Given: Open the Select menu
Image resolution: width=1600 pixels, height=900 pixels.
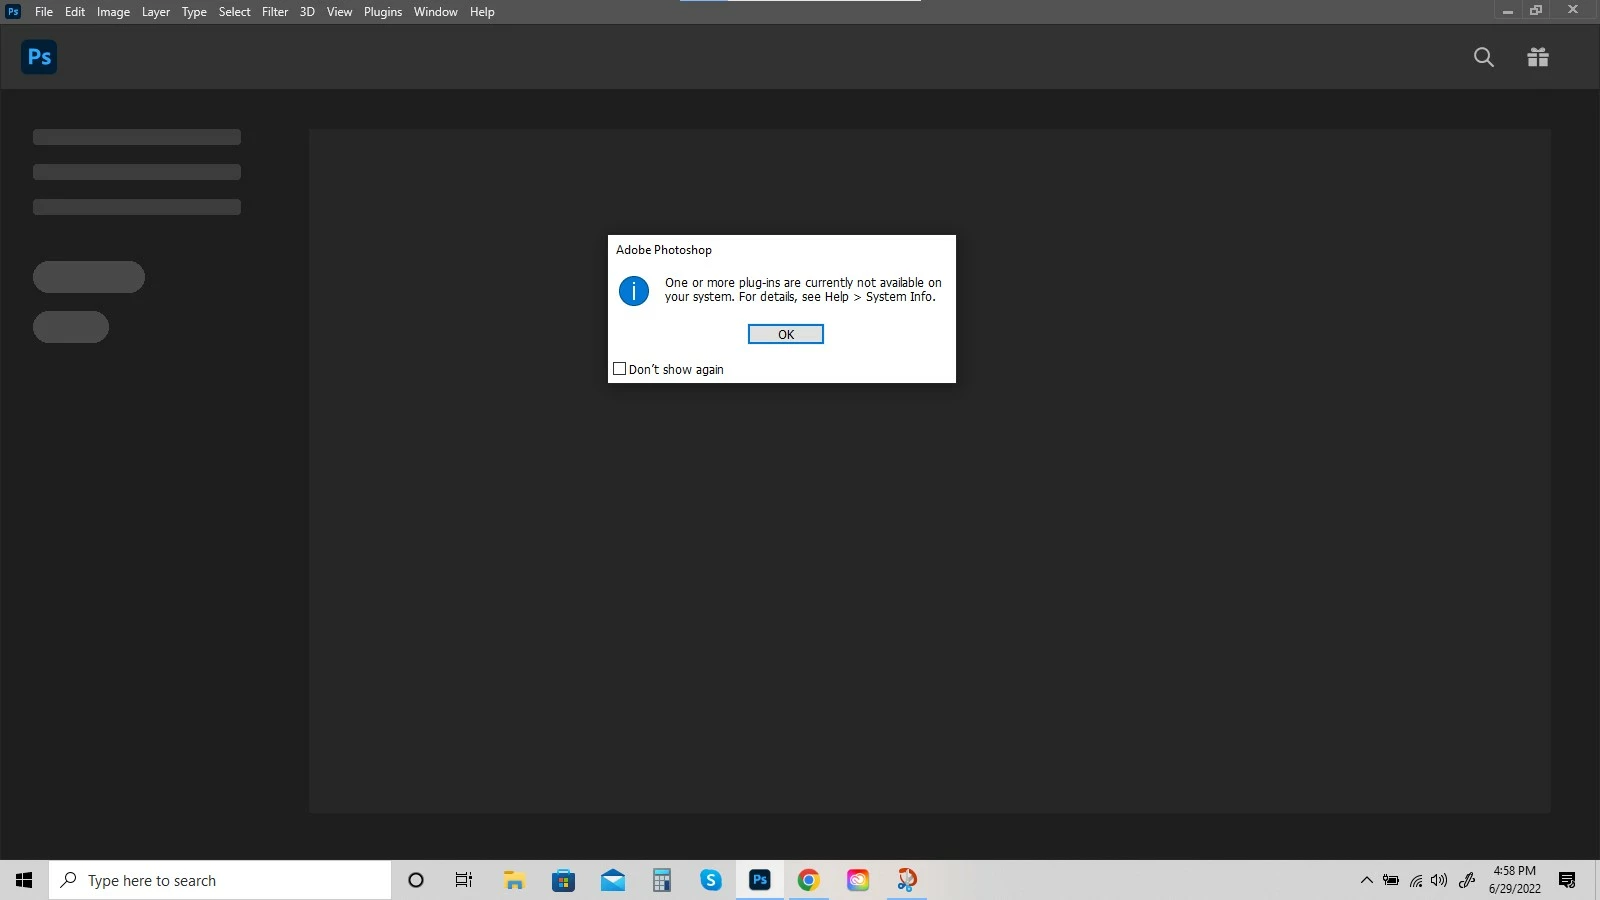Looking at the screenshot, I should pos(235,12).
